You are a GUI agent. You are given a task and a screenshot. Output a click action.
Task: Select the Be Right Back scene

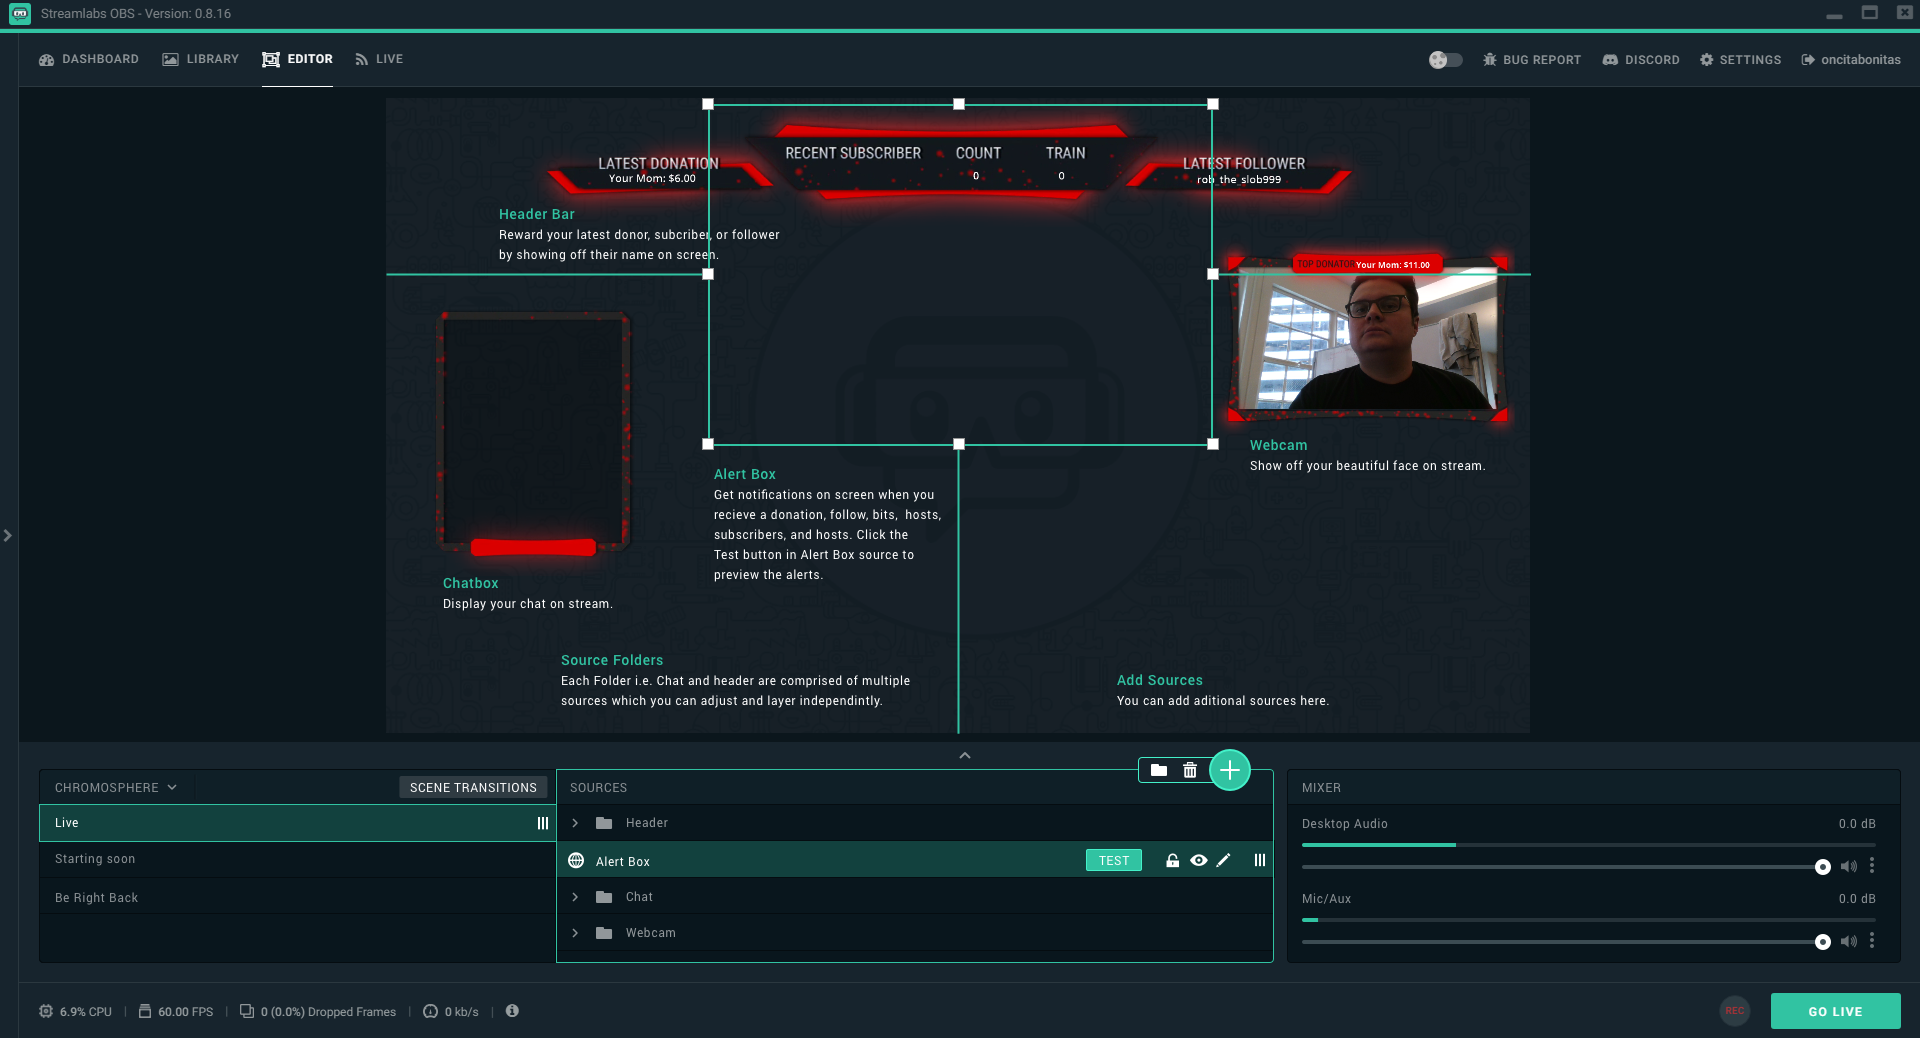[x=297, y=898]
